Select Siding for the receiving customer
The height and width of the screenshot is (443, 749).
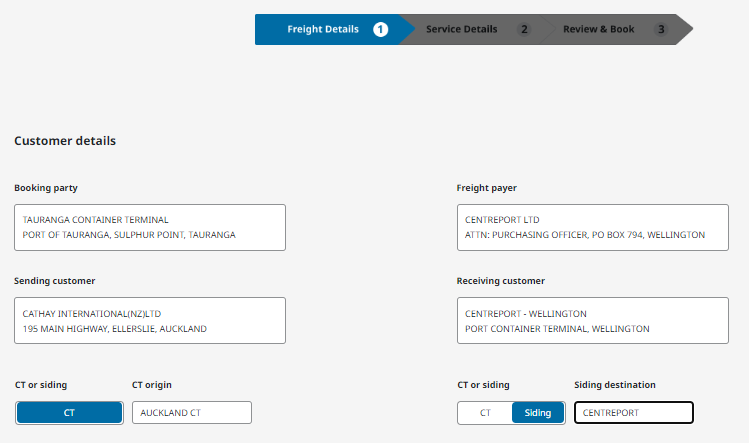click(x=538, y=412)
